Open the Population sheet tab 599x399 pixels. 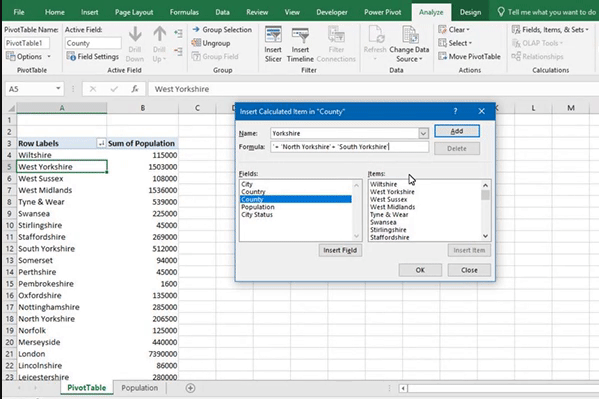point(139,388)
